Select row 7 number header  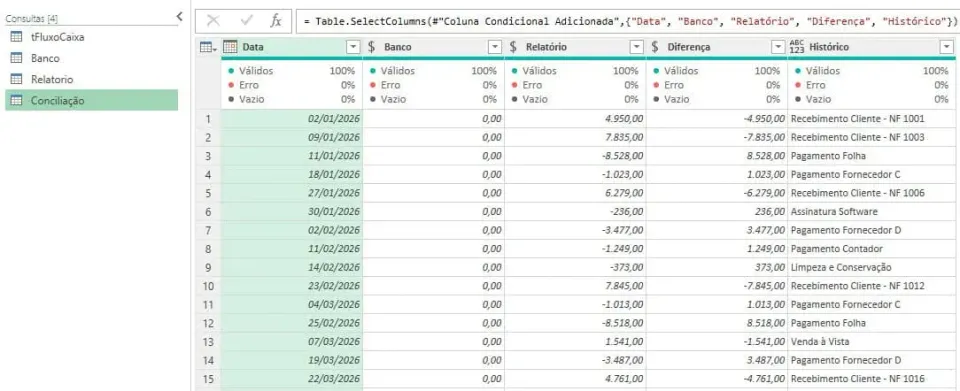pyautogui.click(x=208, y=230)
